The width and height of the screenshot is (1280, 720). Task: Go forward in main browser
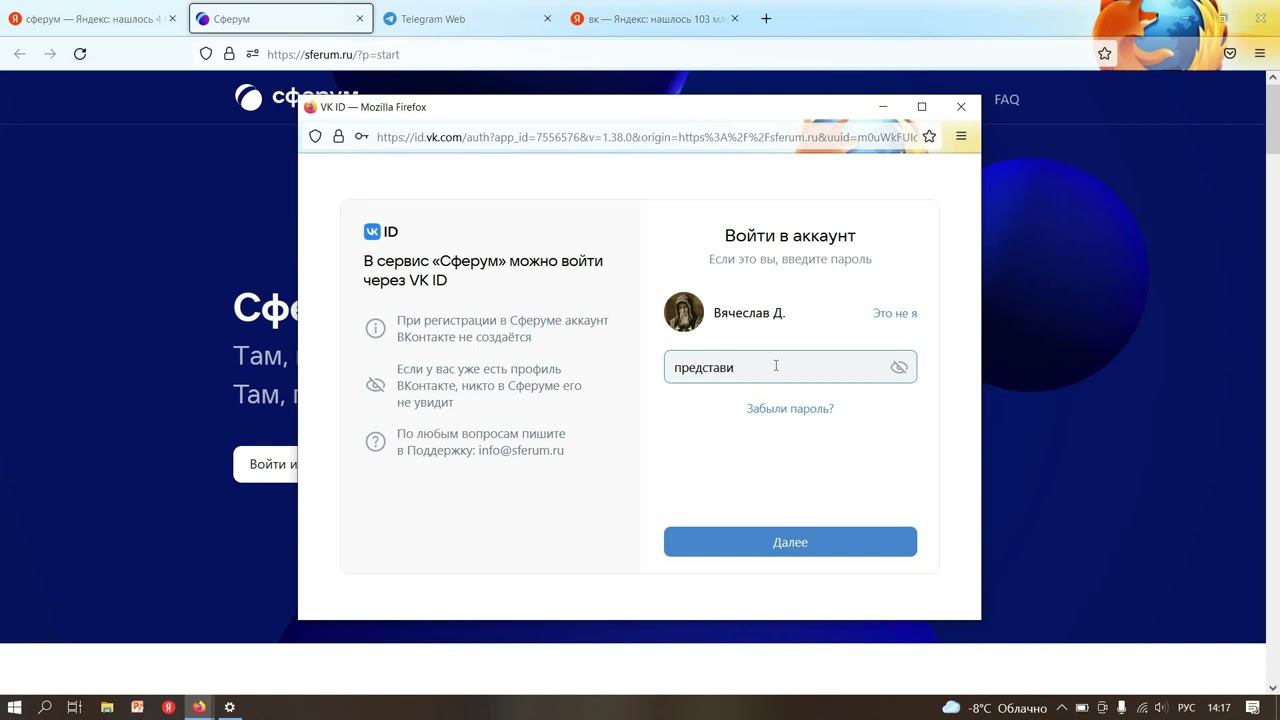tap(50, 54)
